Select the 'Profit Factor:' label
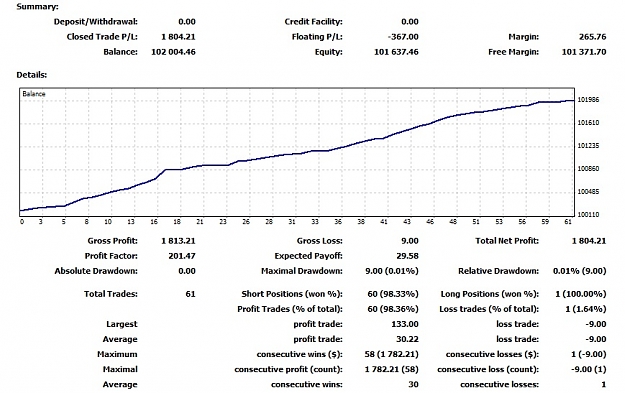Image resolution: width=625 pixels, height=393 pixels. pyautogui.click(x=111, y=256)
